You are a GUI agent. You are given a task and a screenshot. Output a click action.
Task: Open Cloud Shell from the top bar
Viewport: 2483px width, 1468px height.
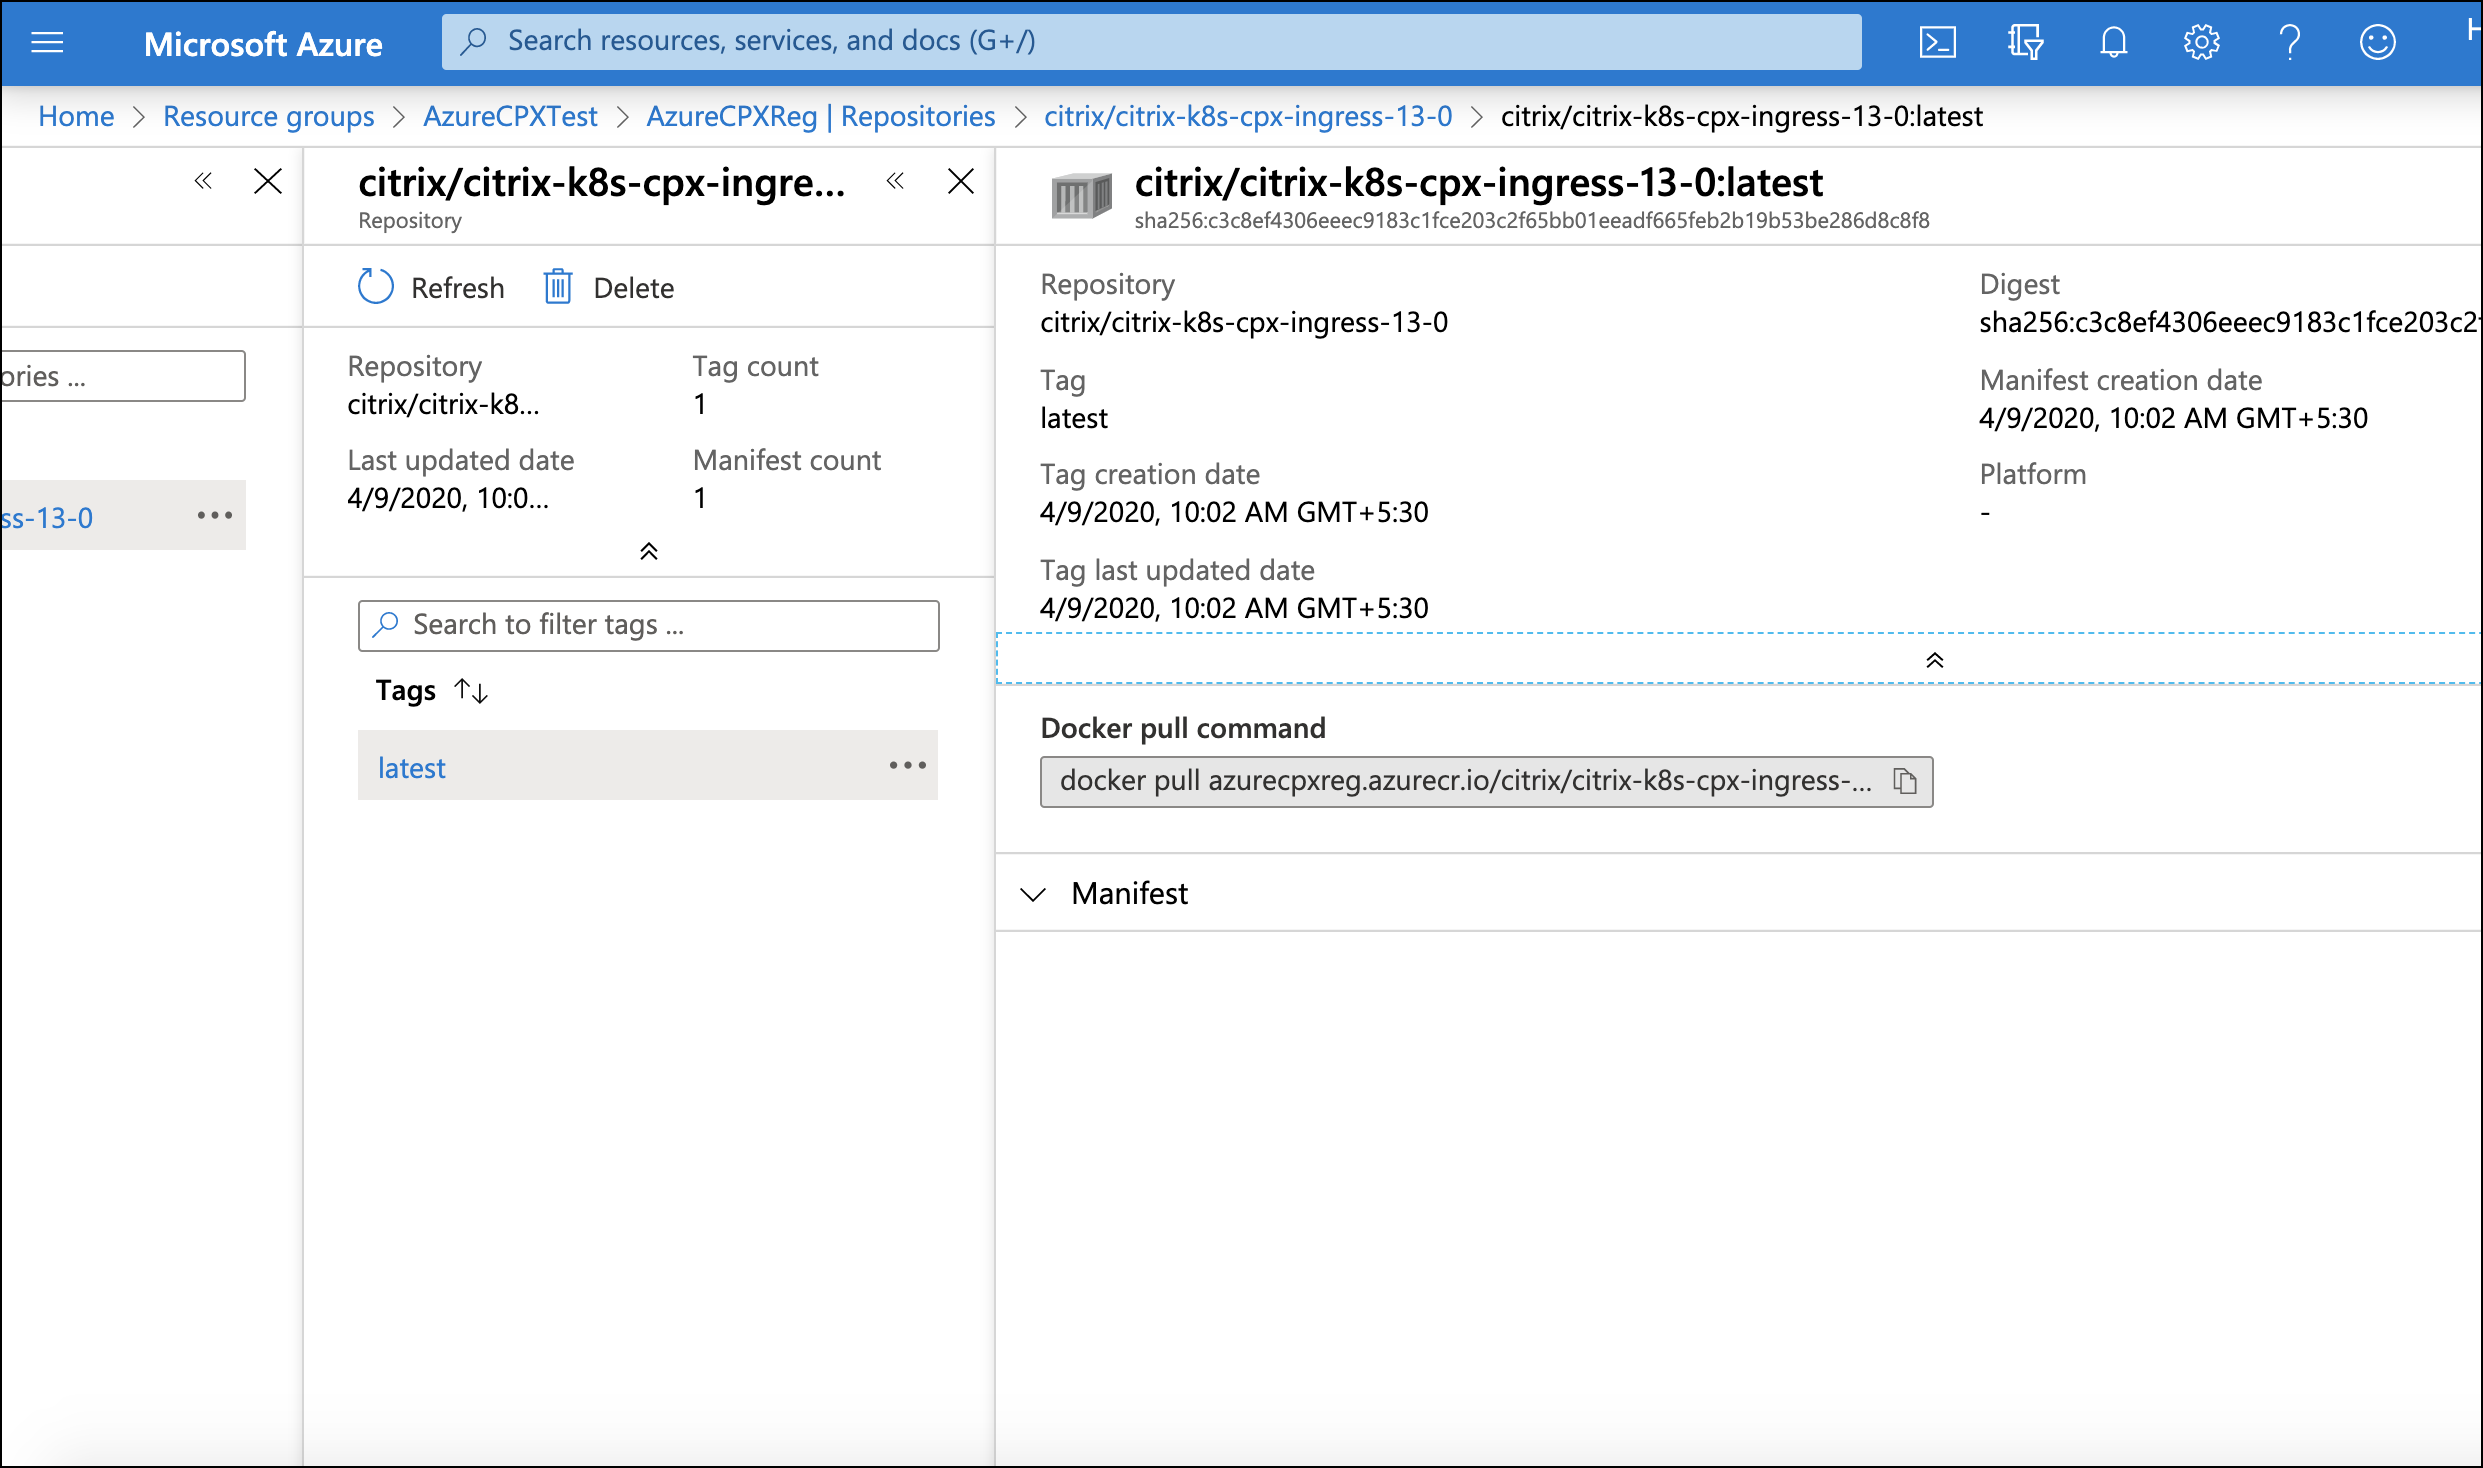[1937, 42]
